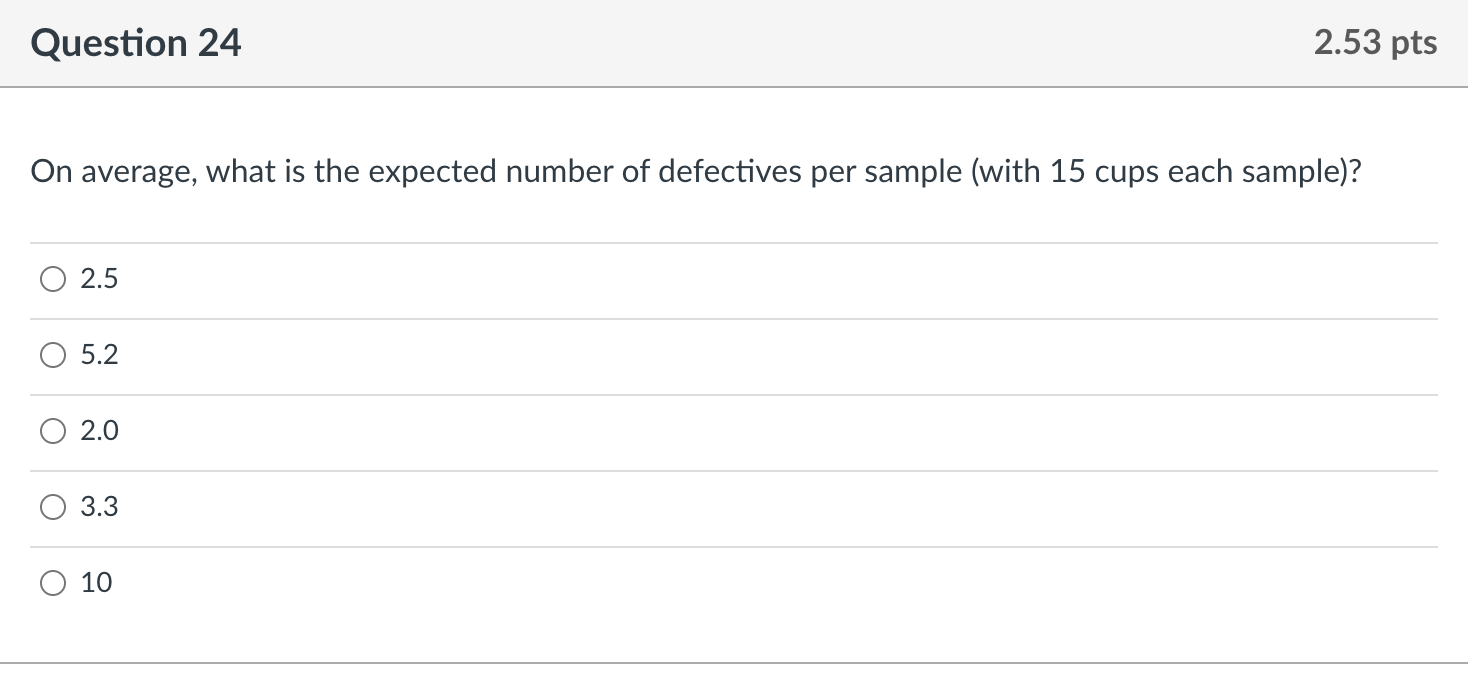Click the "2.5" answer label text

pyautogui.click(x=99, y=280)
